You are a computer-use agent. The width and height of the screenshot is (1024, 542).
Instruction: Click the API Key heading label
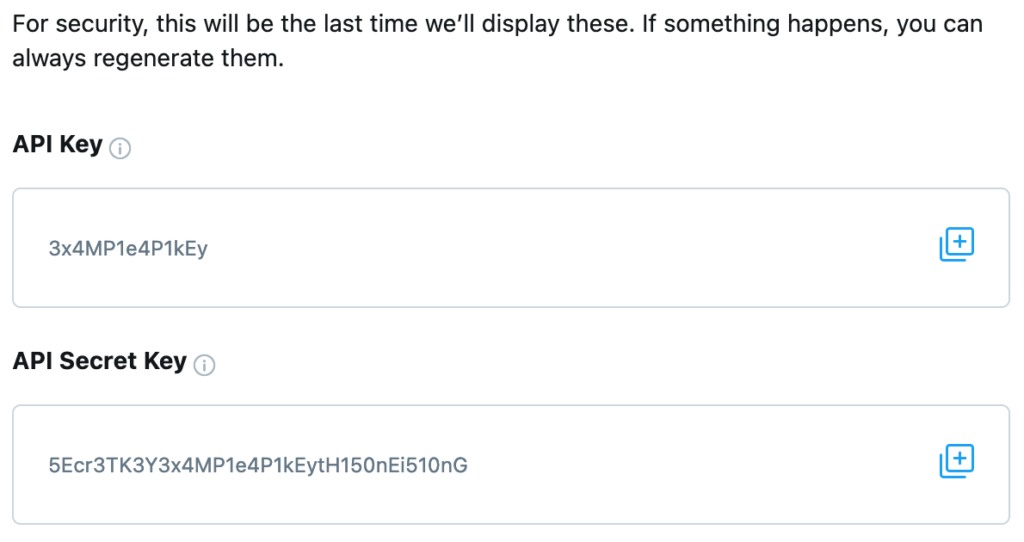[x=57, y=144]
